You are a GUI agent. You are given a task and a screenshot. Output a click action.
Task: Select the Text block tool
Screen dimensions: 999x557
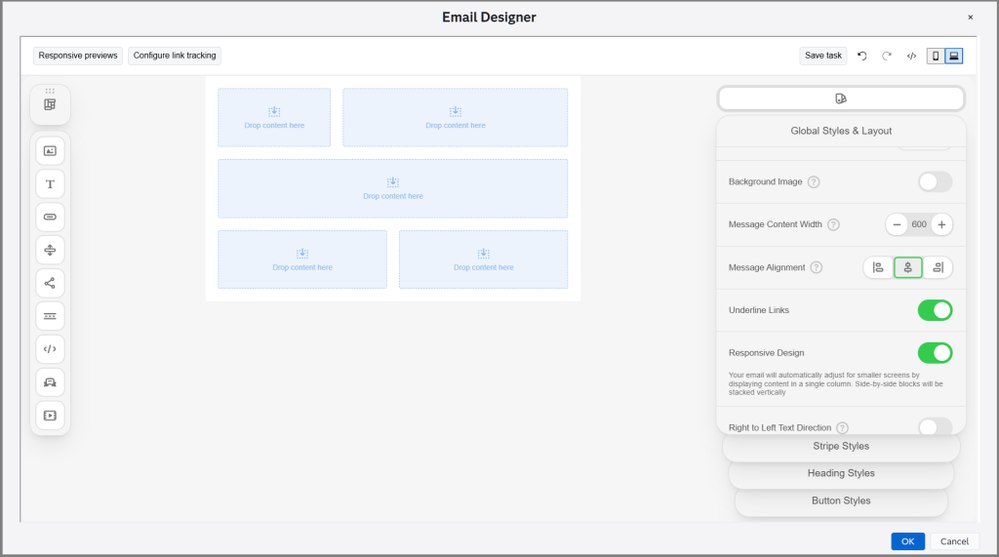50,184
